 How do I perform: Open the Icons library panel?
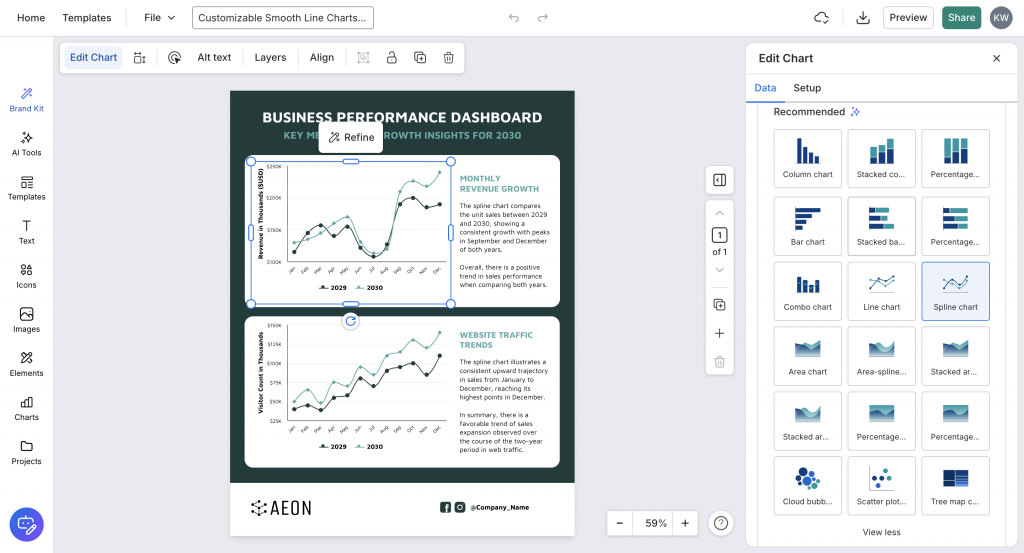(x=26, y=276)
